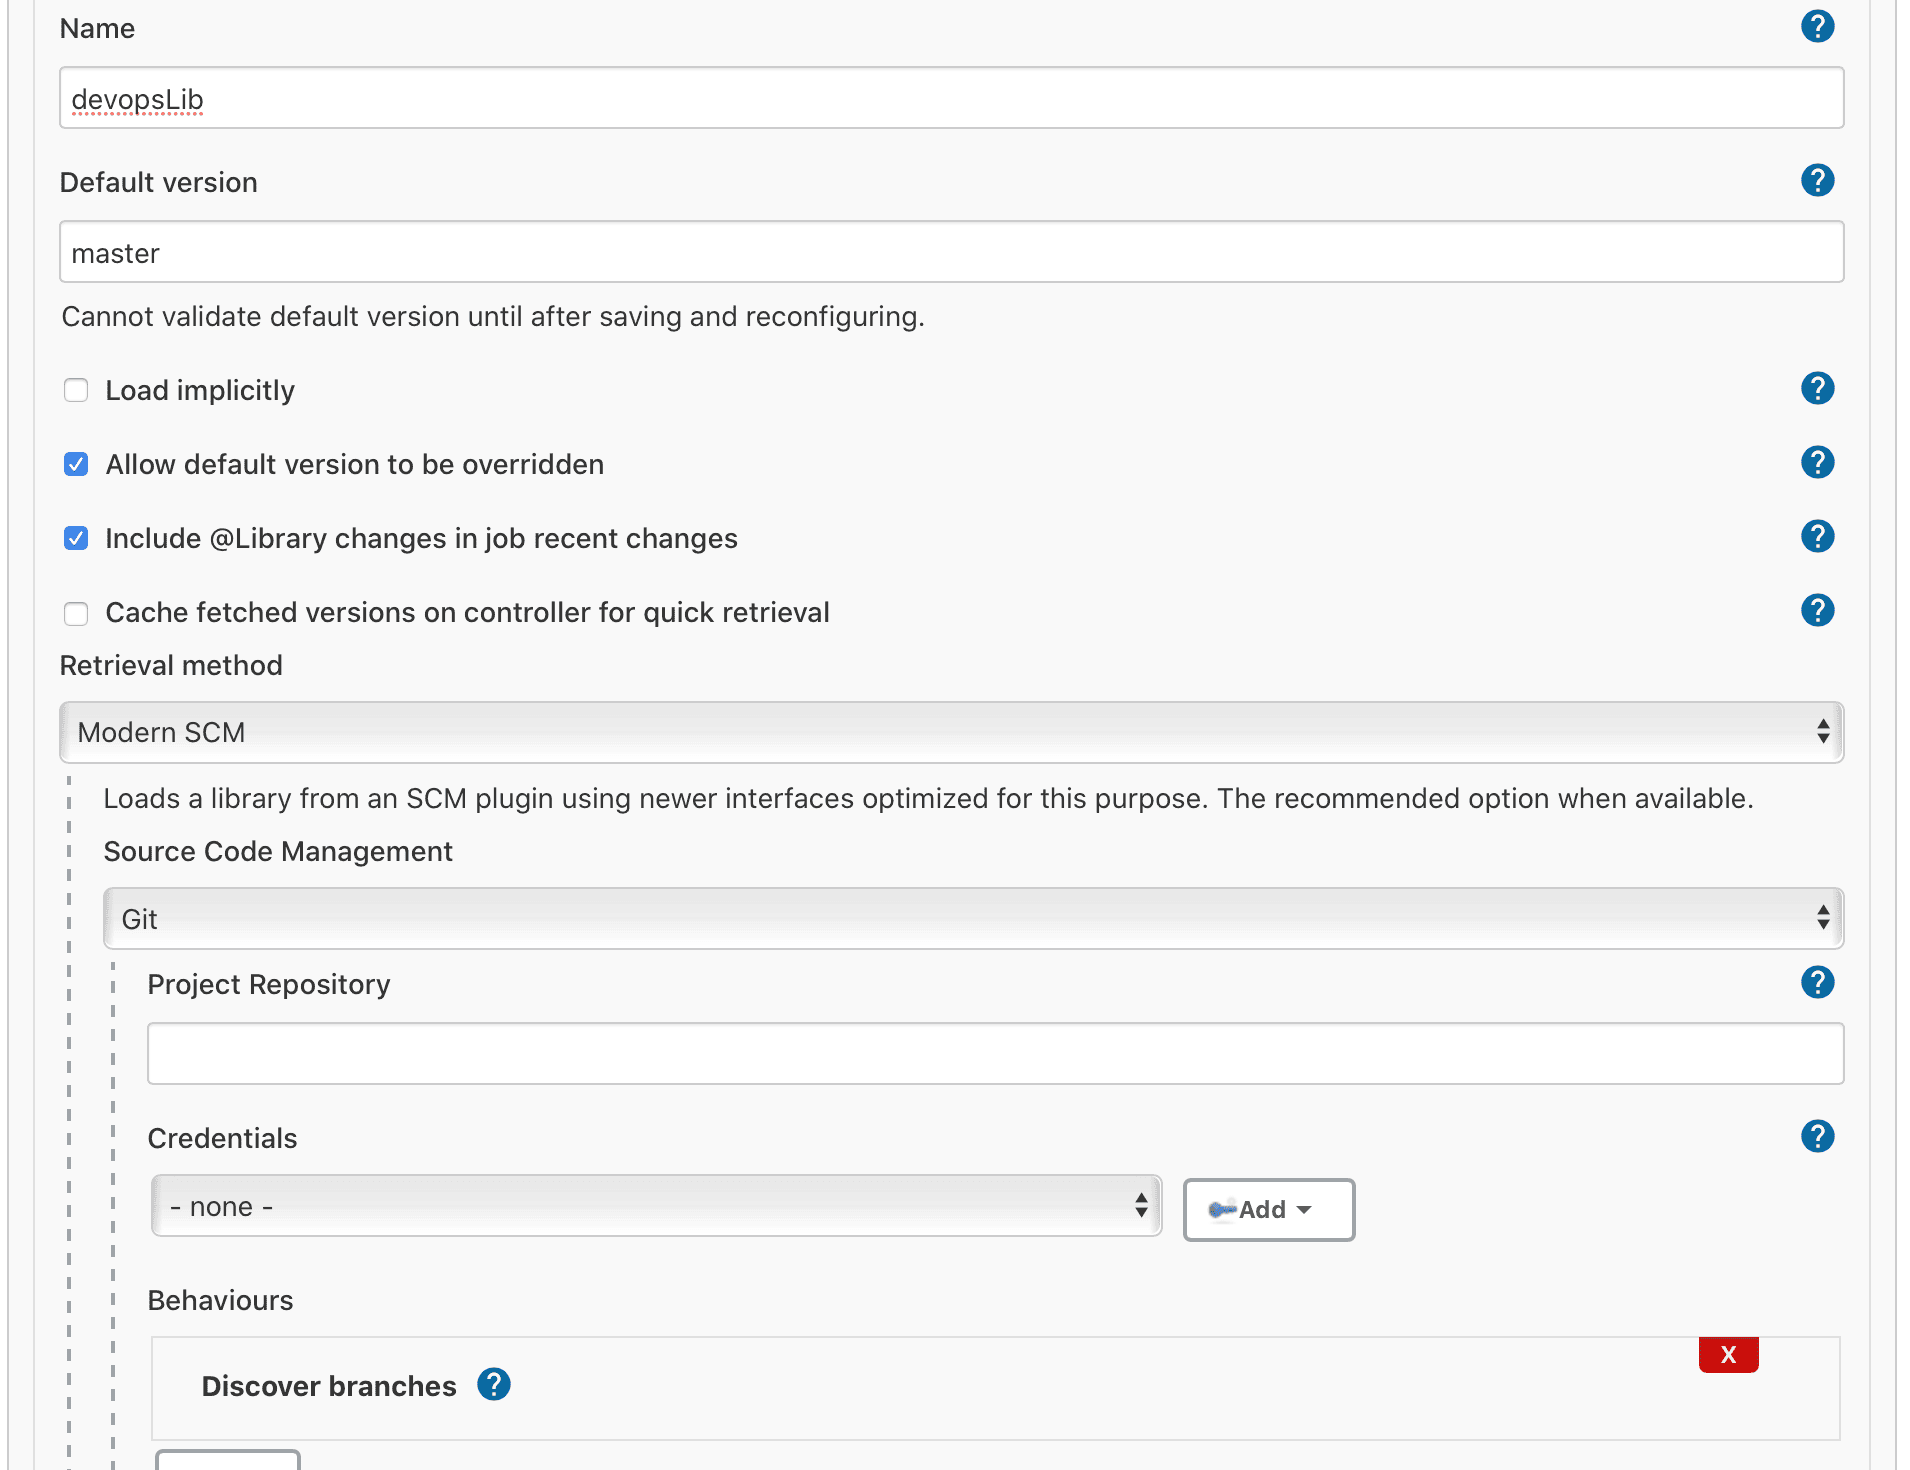The width and height of the screenshot is (1910, 1470).
Task: Open the Credentials selection dropdown
Action: (x=655, y=1206)
